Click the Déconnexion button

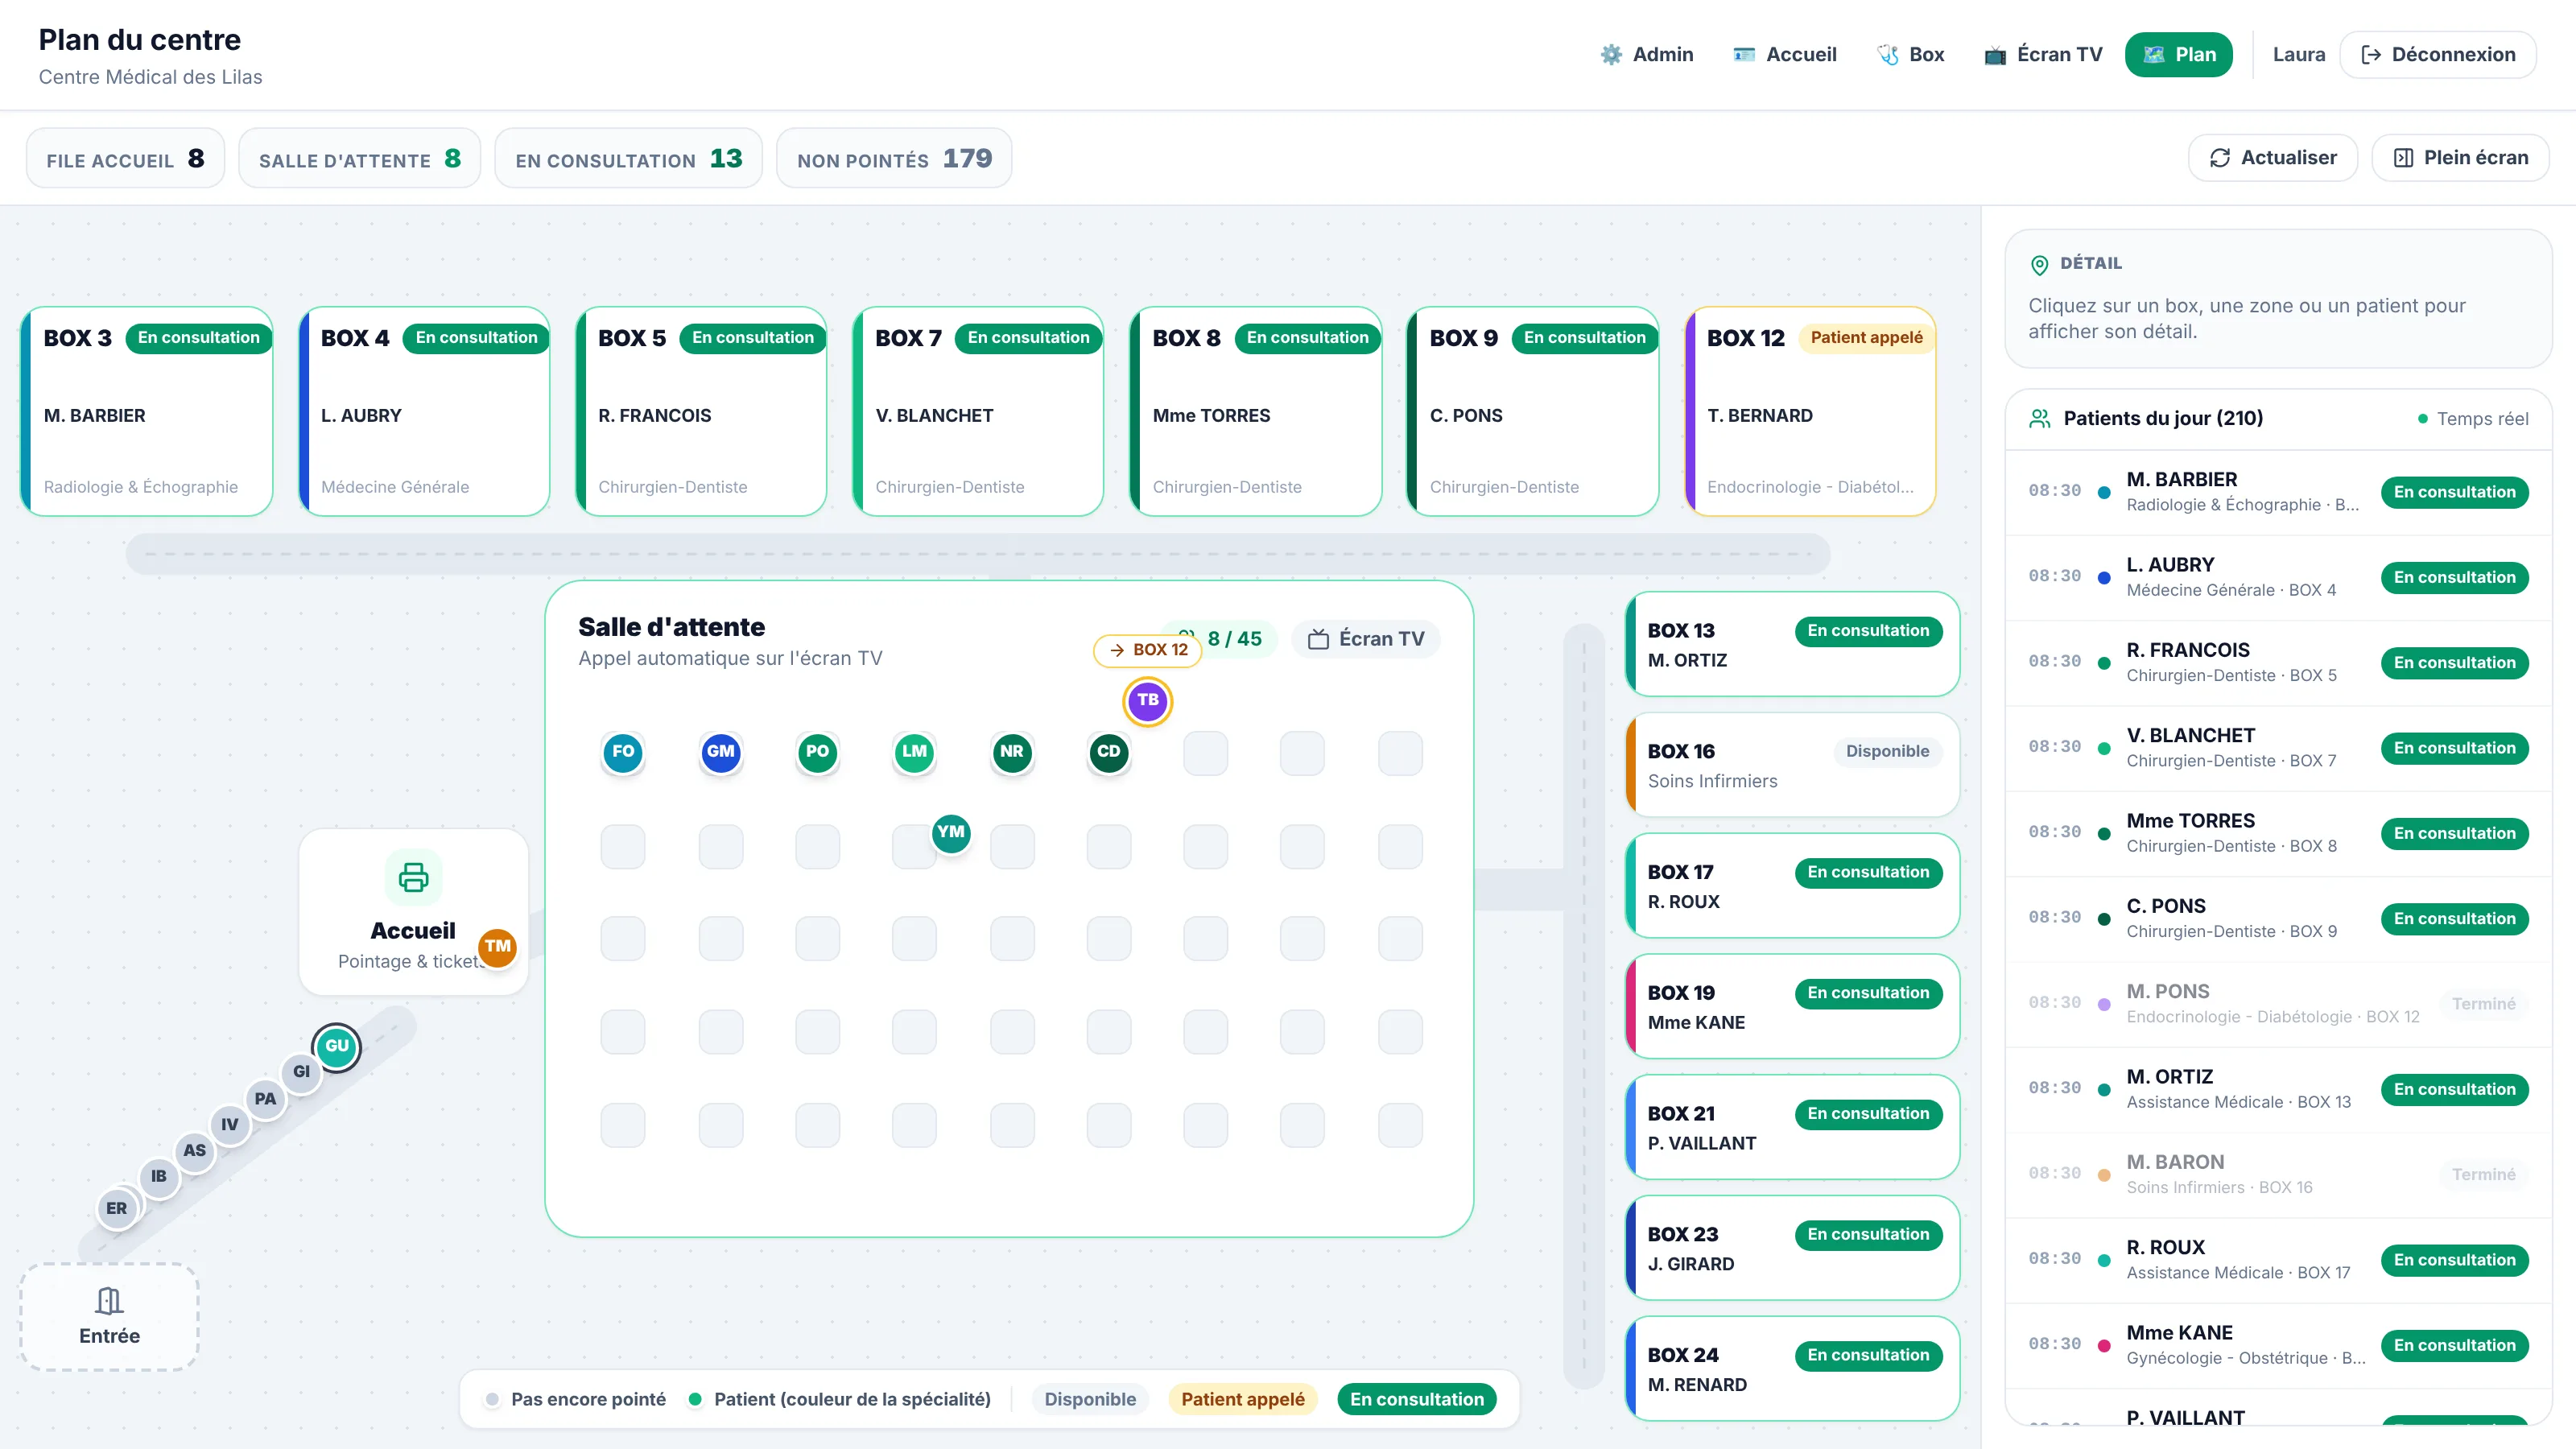tap(2437, 54)
